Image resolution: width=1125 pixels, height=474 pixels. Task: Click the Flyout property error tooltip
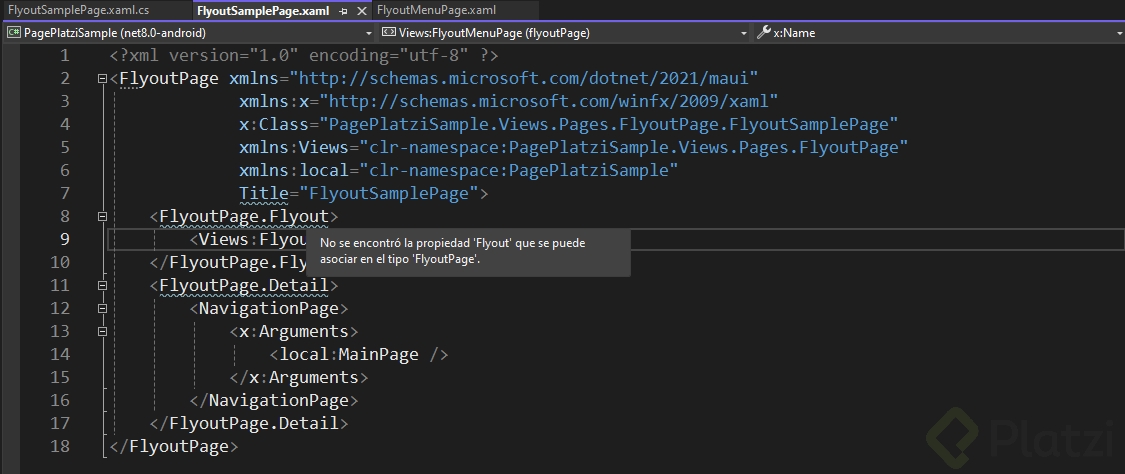coord(469,252)
